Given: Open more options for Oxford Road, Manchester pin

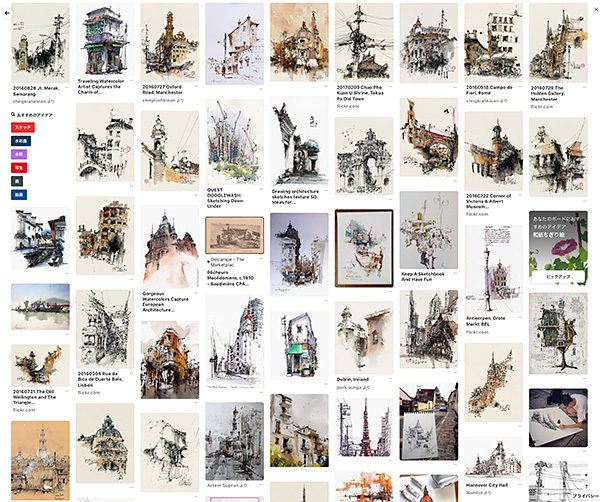Looking at the screenshot, I should (196, 87).
